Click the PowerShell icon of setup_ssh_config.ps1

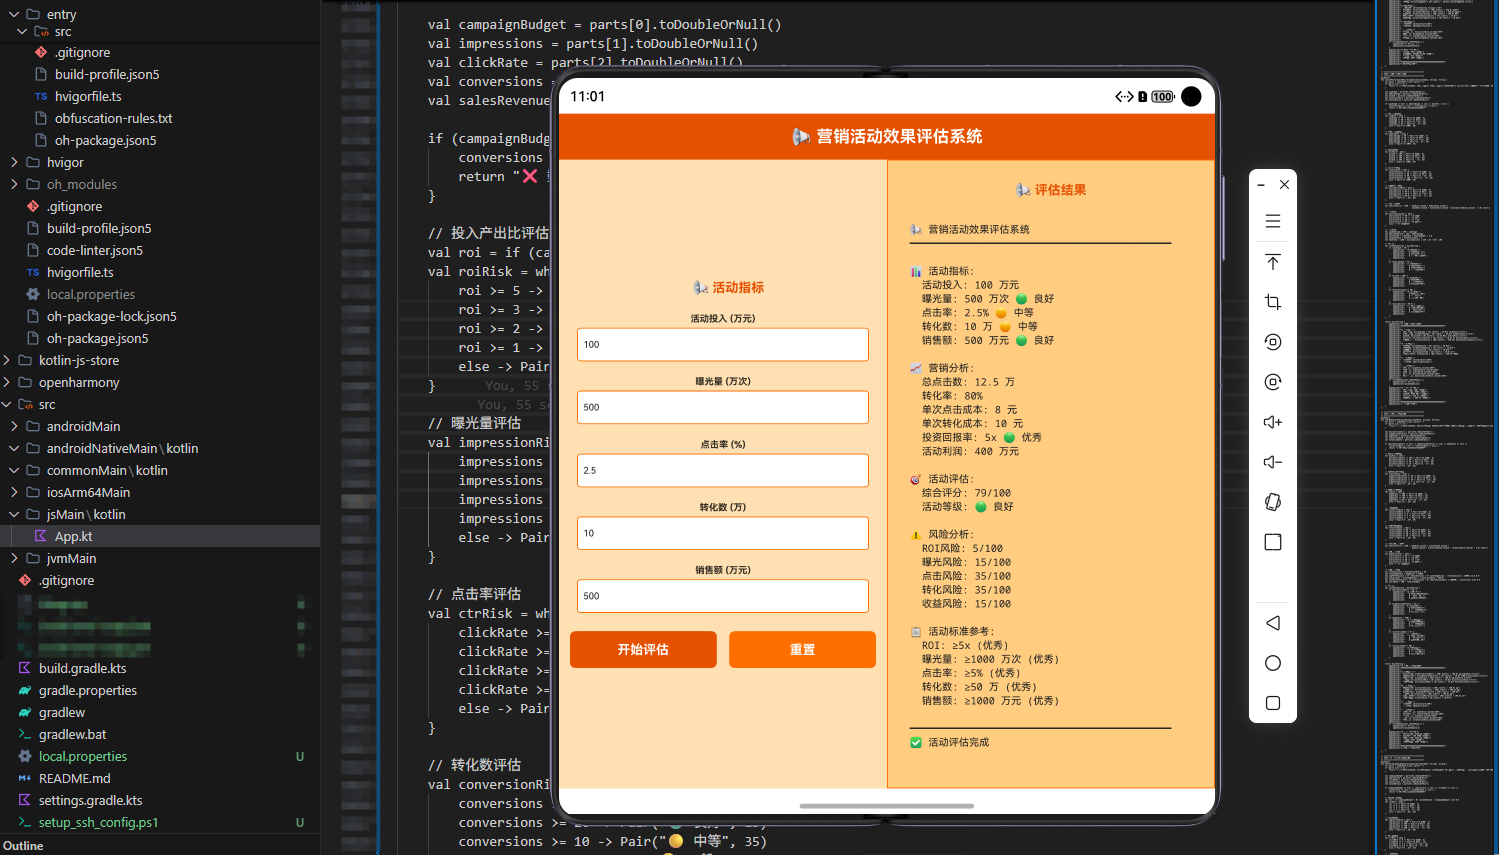[25, 822]
